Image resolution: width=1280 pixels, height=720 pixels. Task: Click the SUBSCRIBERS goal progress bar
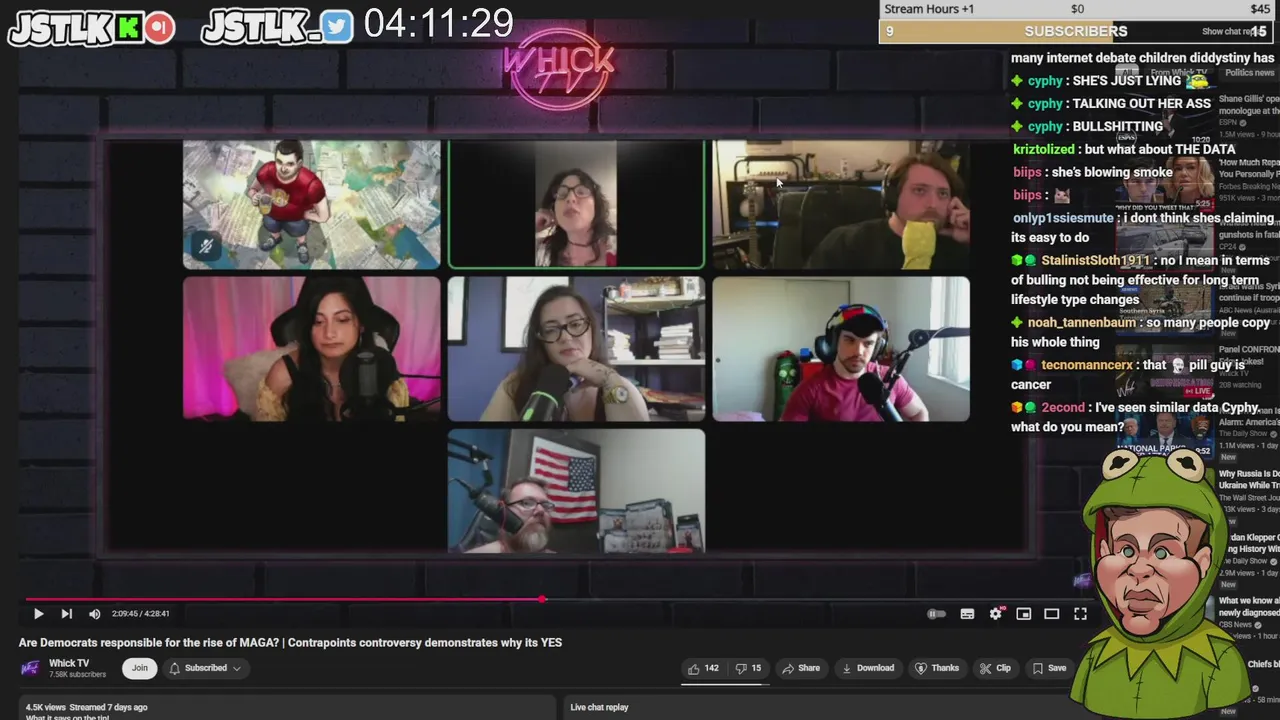click(1076, 32)
